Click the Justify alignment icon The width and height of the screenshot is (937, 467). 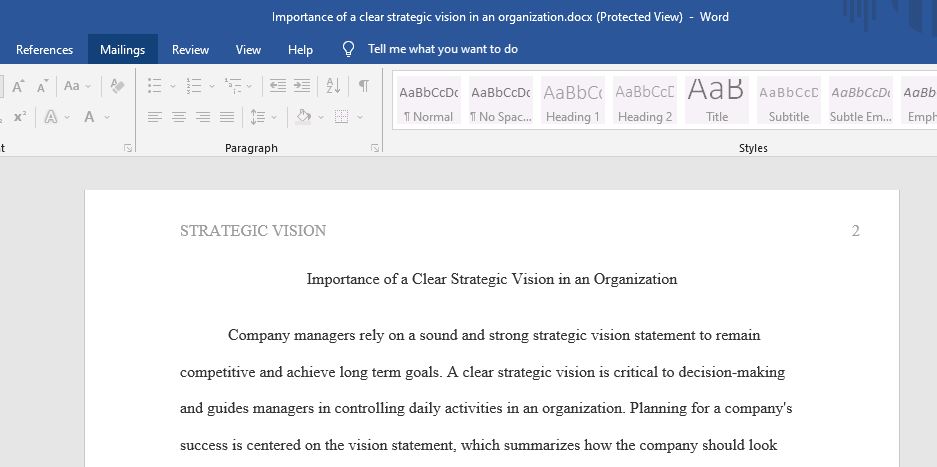[226, 117]
